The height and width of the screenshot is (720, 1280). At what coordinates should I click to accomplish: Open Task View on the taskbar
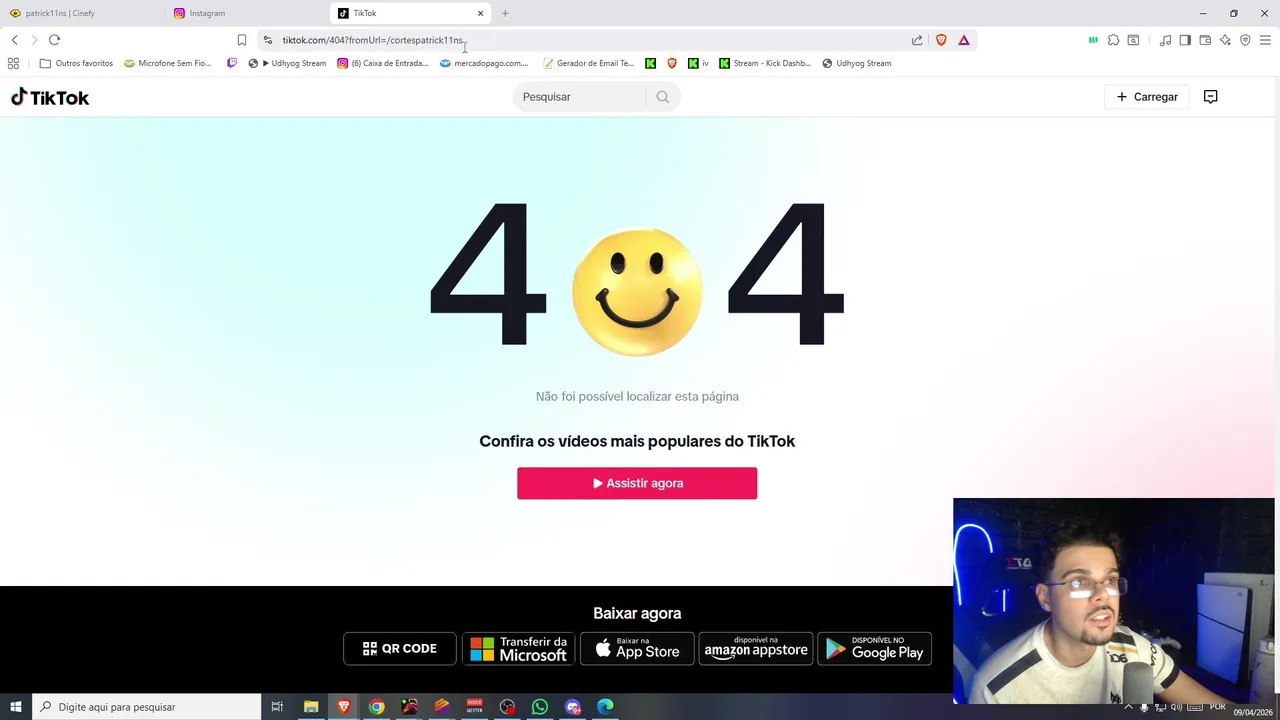click(277, 707)
